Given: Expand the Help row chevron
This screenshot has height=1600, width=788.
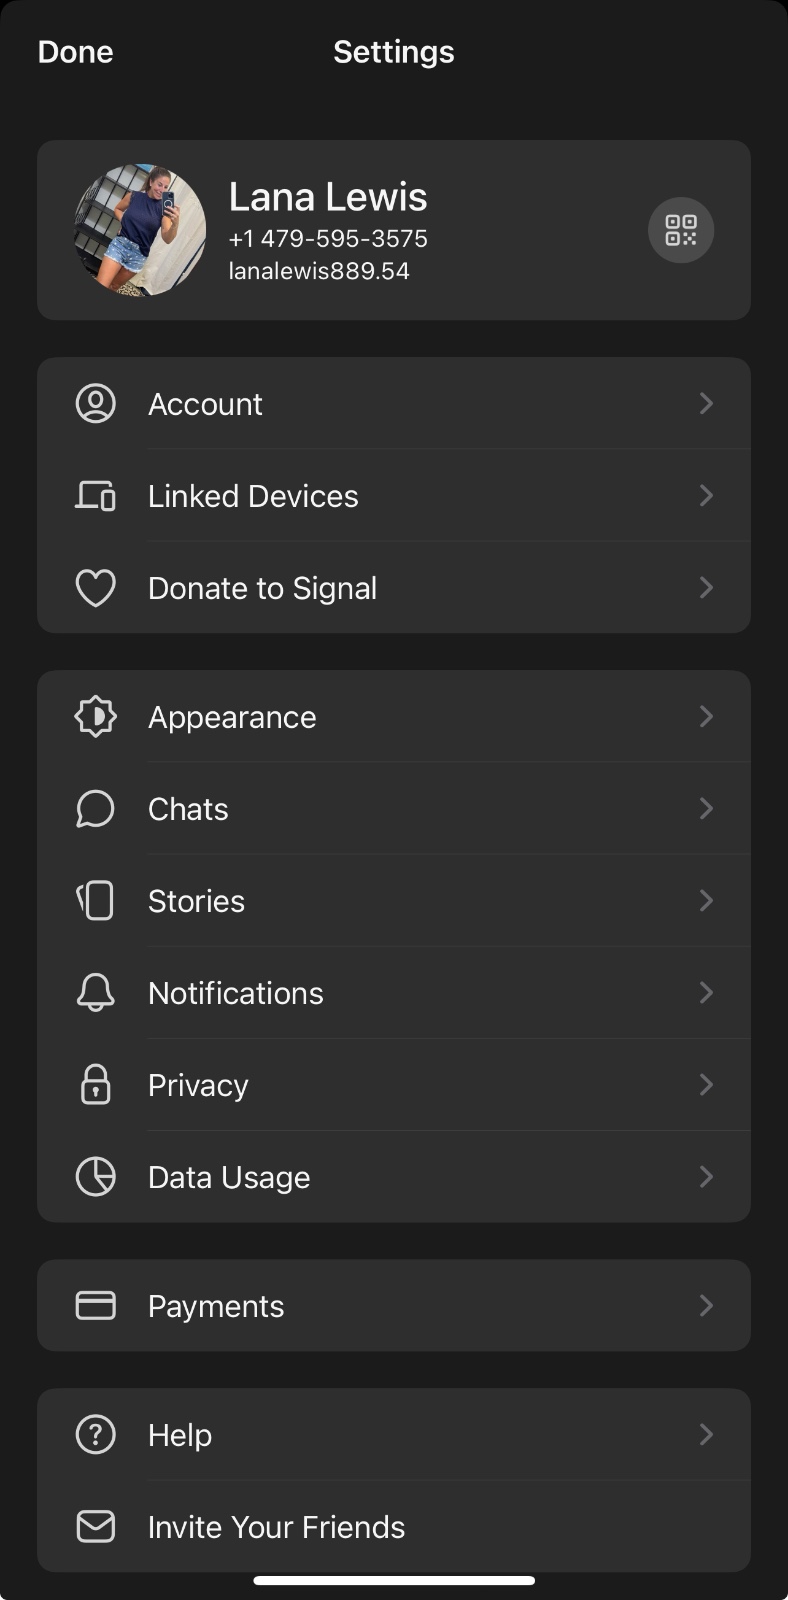Looking at the screenshot, I should [706, 1434].
